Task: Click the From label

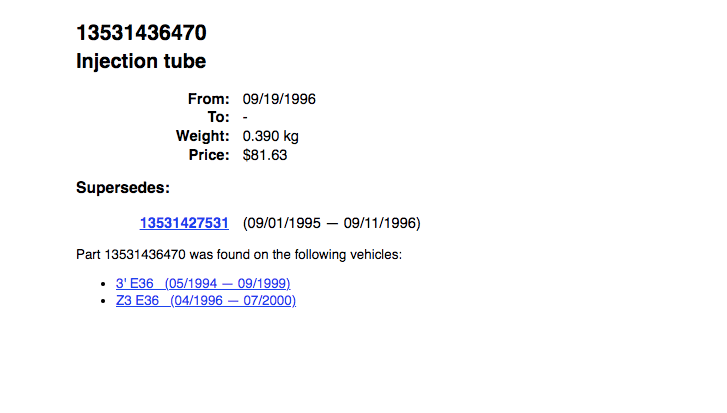Action: click(209, 99)
